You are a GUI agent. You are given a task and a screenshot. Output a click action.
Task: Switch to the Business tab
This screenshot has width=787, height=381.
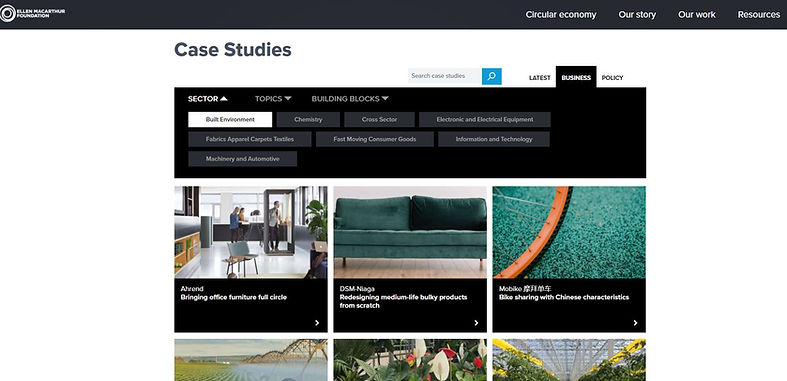576,77
